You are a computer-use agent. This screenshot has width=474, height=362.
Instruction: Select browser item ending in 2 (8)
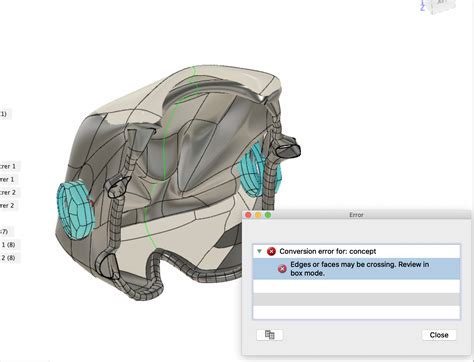[8, 258]
